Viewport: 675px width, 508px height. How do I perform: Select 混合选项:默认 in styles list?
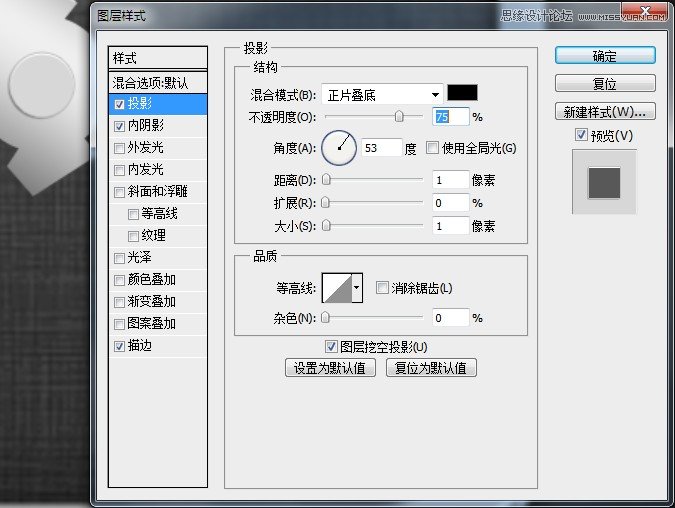(158, 82)
